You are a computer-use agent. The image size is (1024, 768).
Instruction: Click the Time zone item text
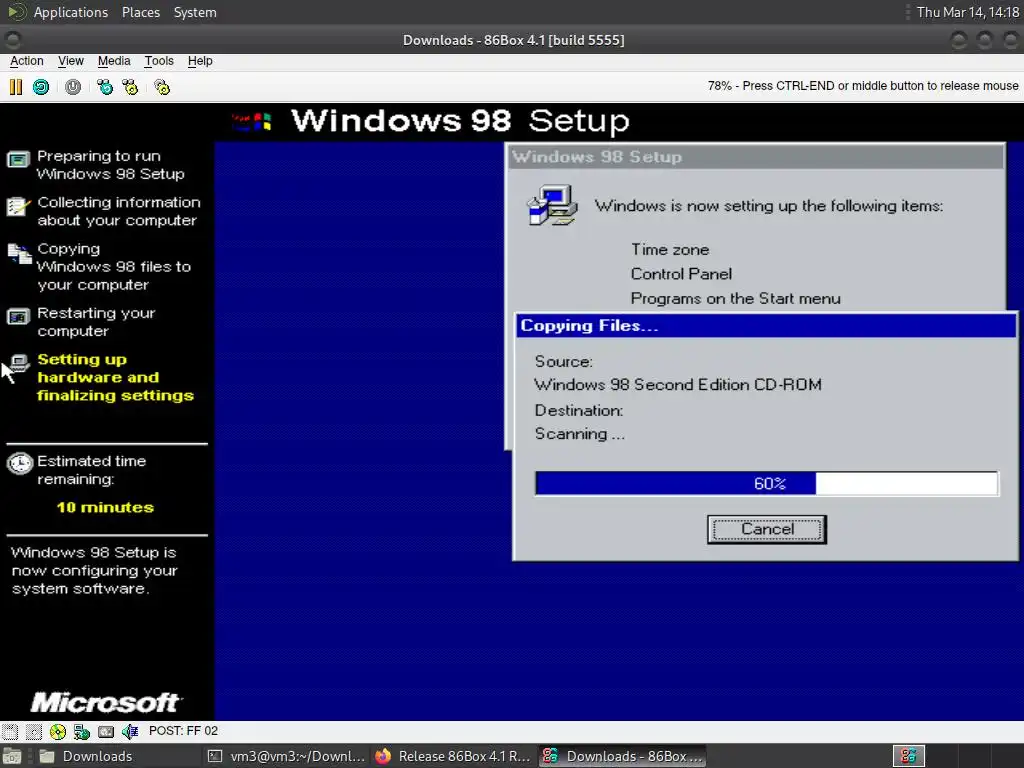coord(669,249)
